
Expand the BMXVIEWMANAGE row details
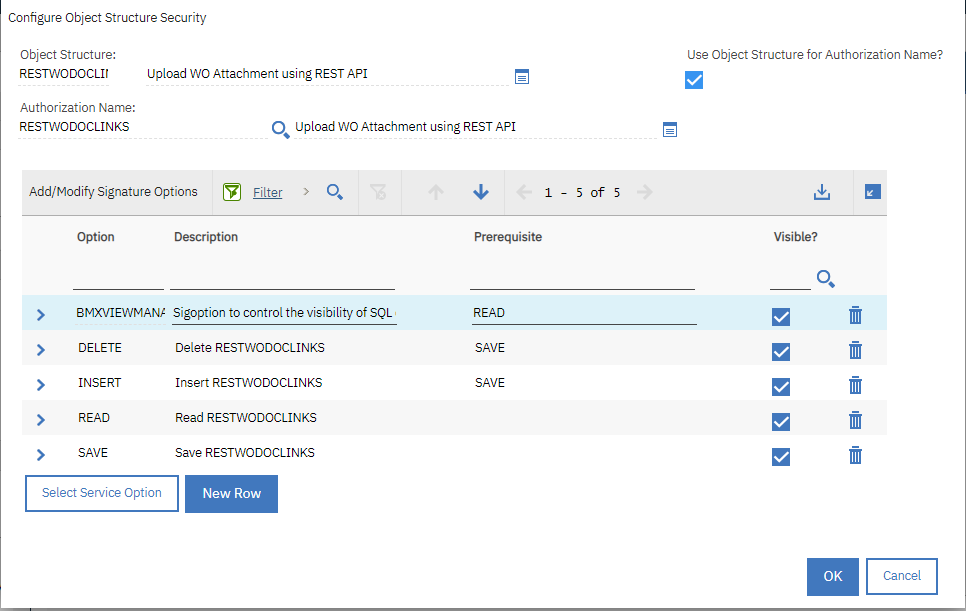point(40,312)
